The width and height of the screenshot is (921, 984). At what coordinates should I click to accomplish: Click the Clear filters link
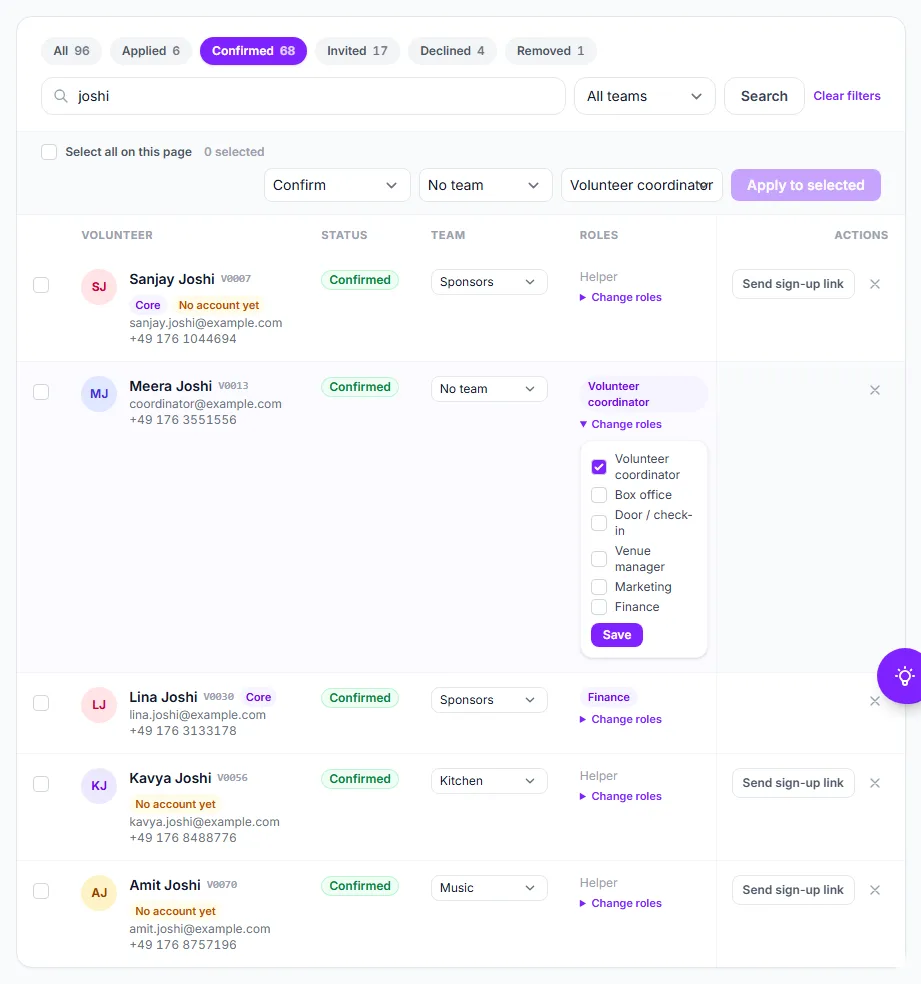point(847,96)
